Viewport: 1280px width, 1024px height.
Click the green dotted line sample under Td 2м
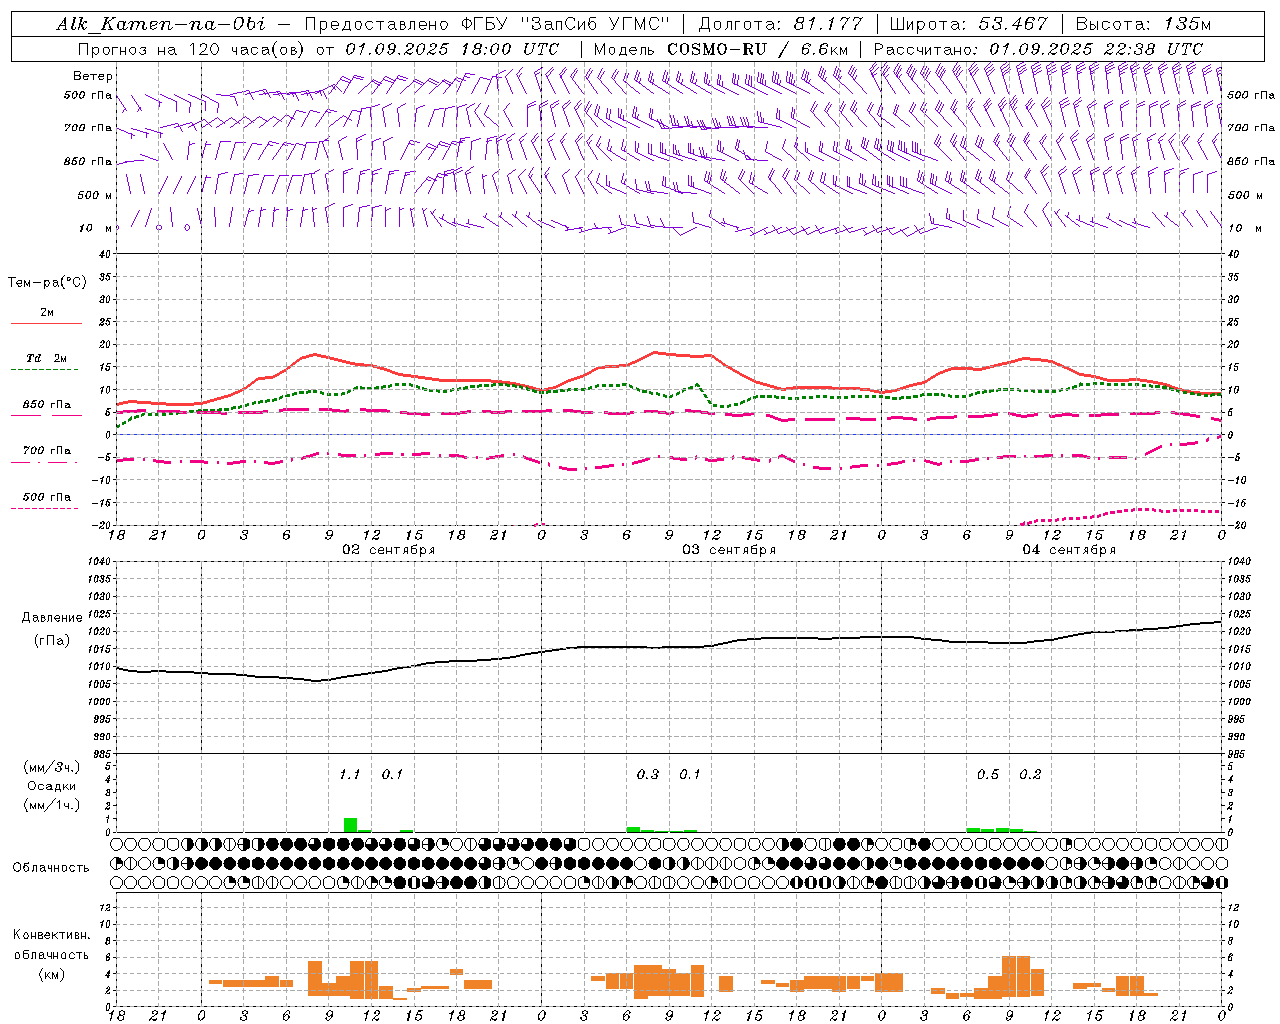(x=46, y=370)
